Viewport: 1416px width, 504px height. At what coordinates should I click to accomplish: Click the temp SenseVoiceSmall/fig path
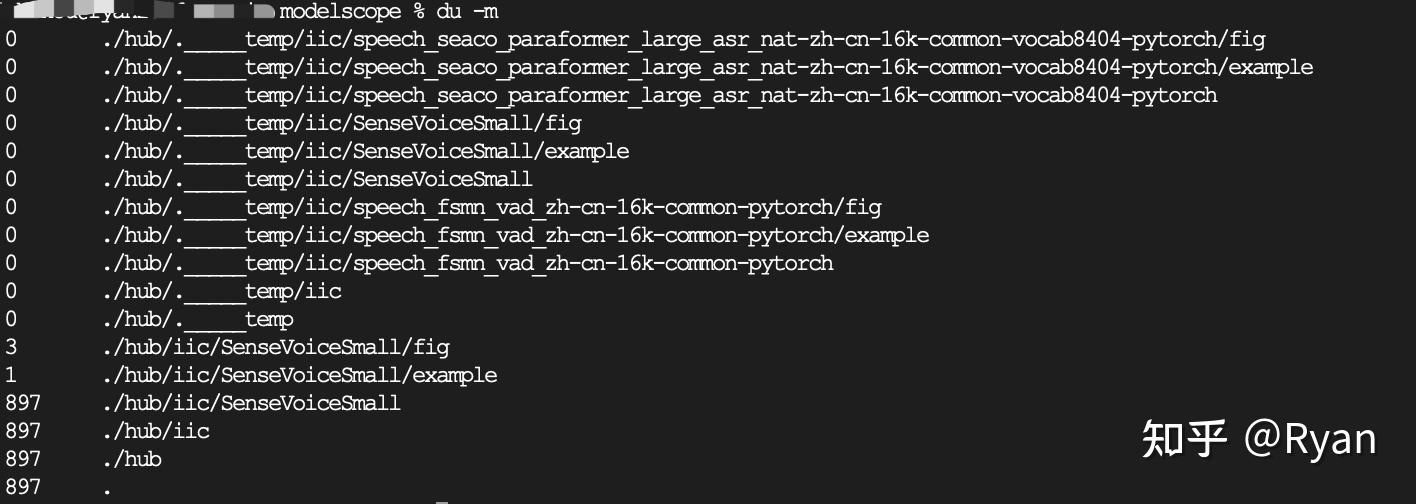341,124
